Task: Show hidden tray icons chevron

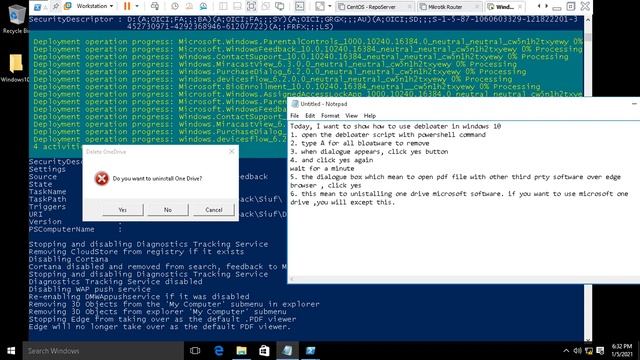Action: click(x=566, y=351)
